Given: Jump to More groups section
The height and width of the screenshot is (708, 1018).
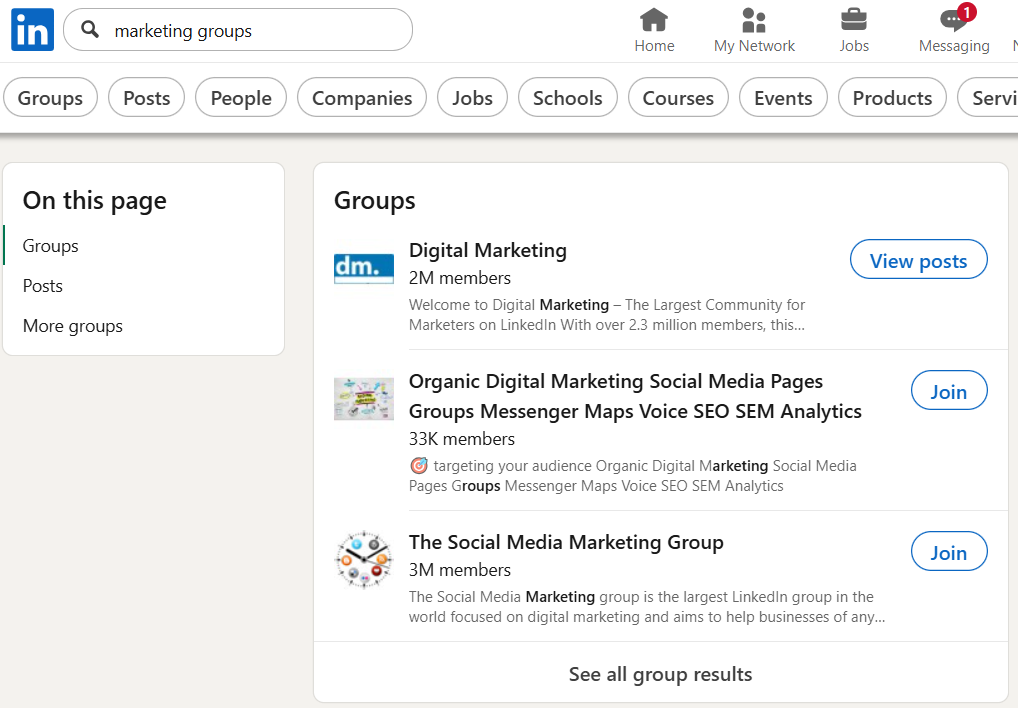Looking at the screenshot, I should 73,326.
